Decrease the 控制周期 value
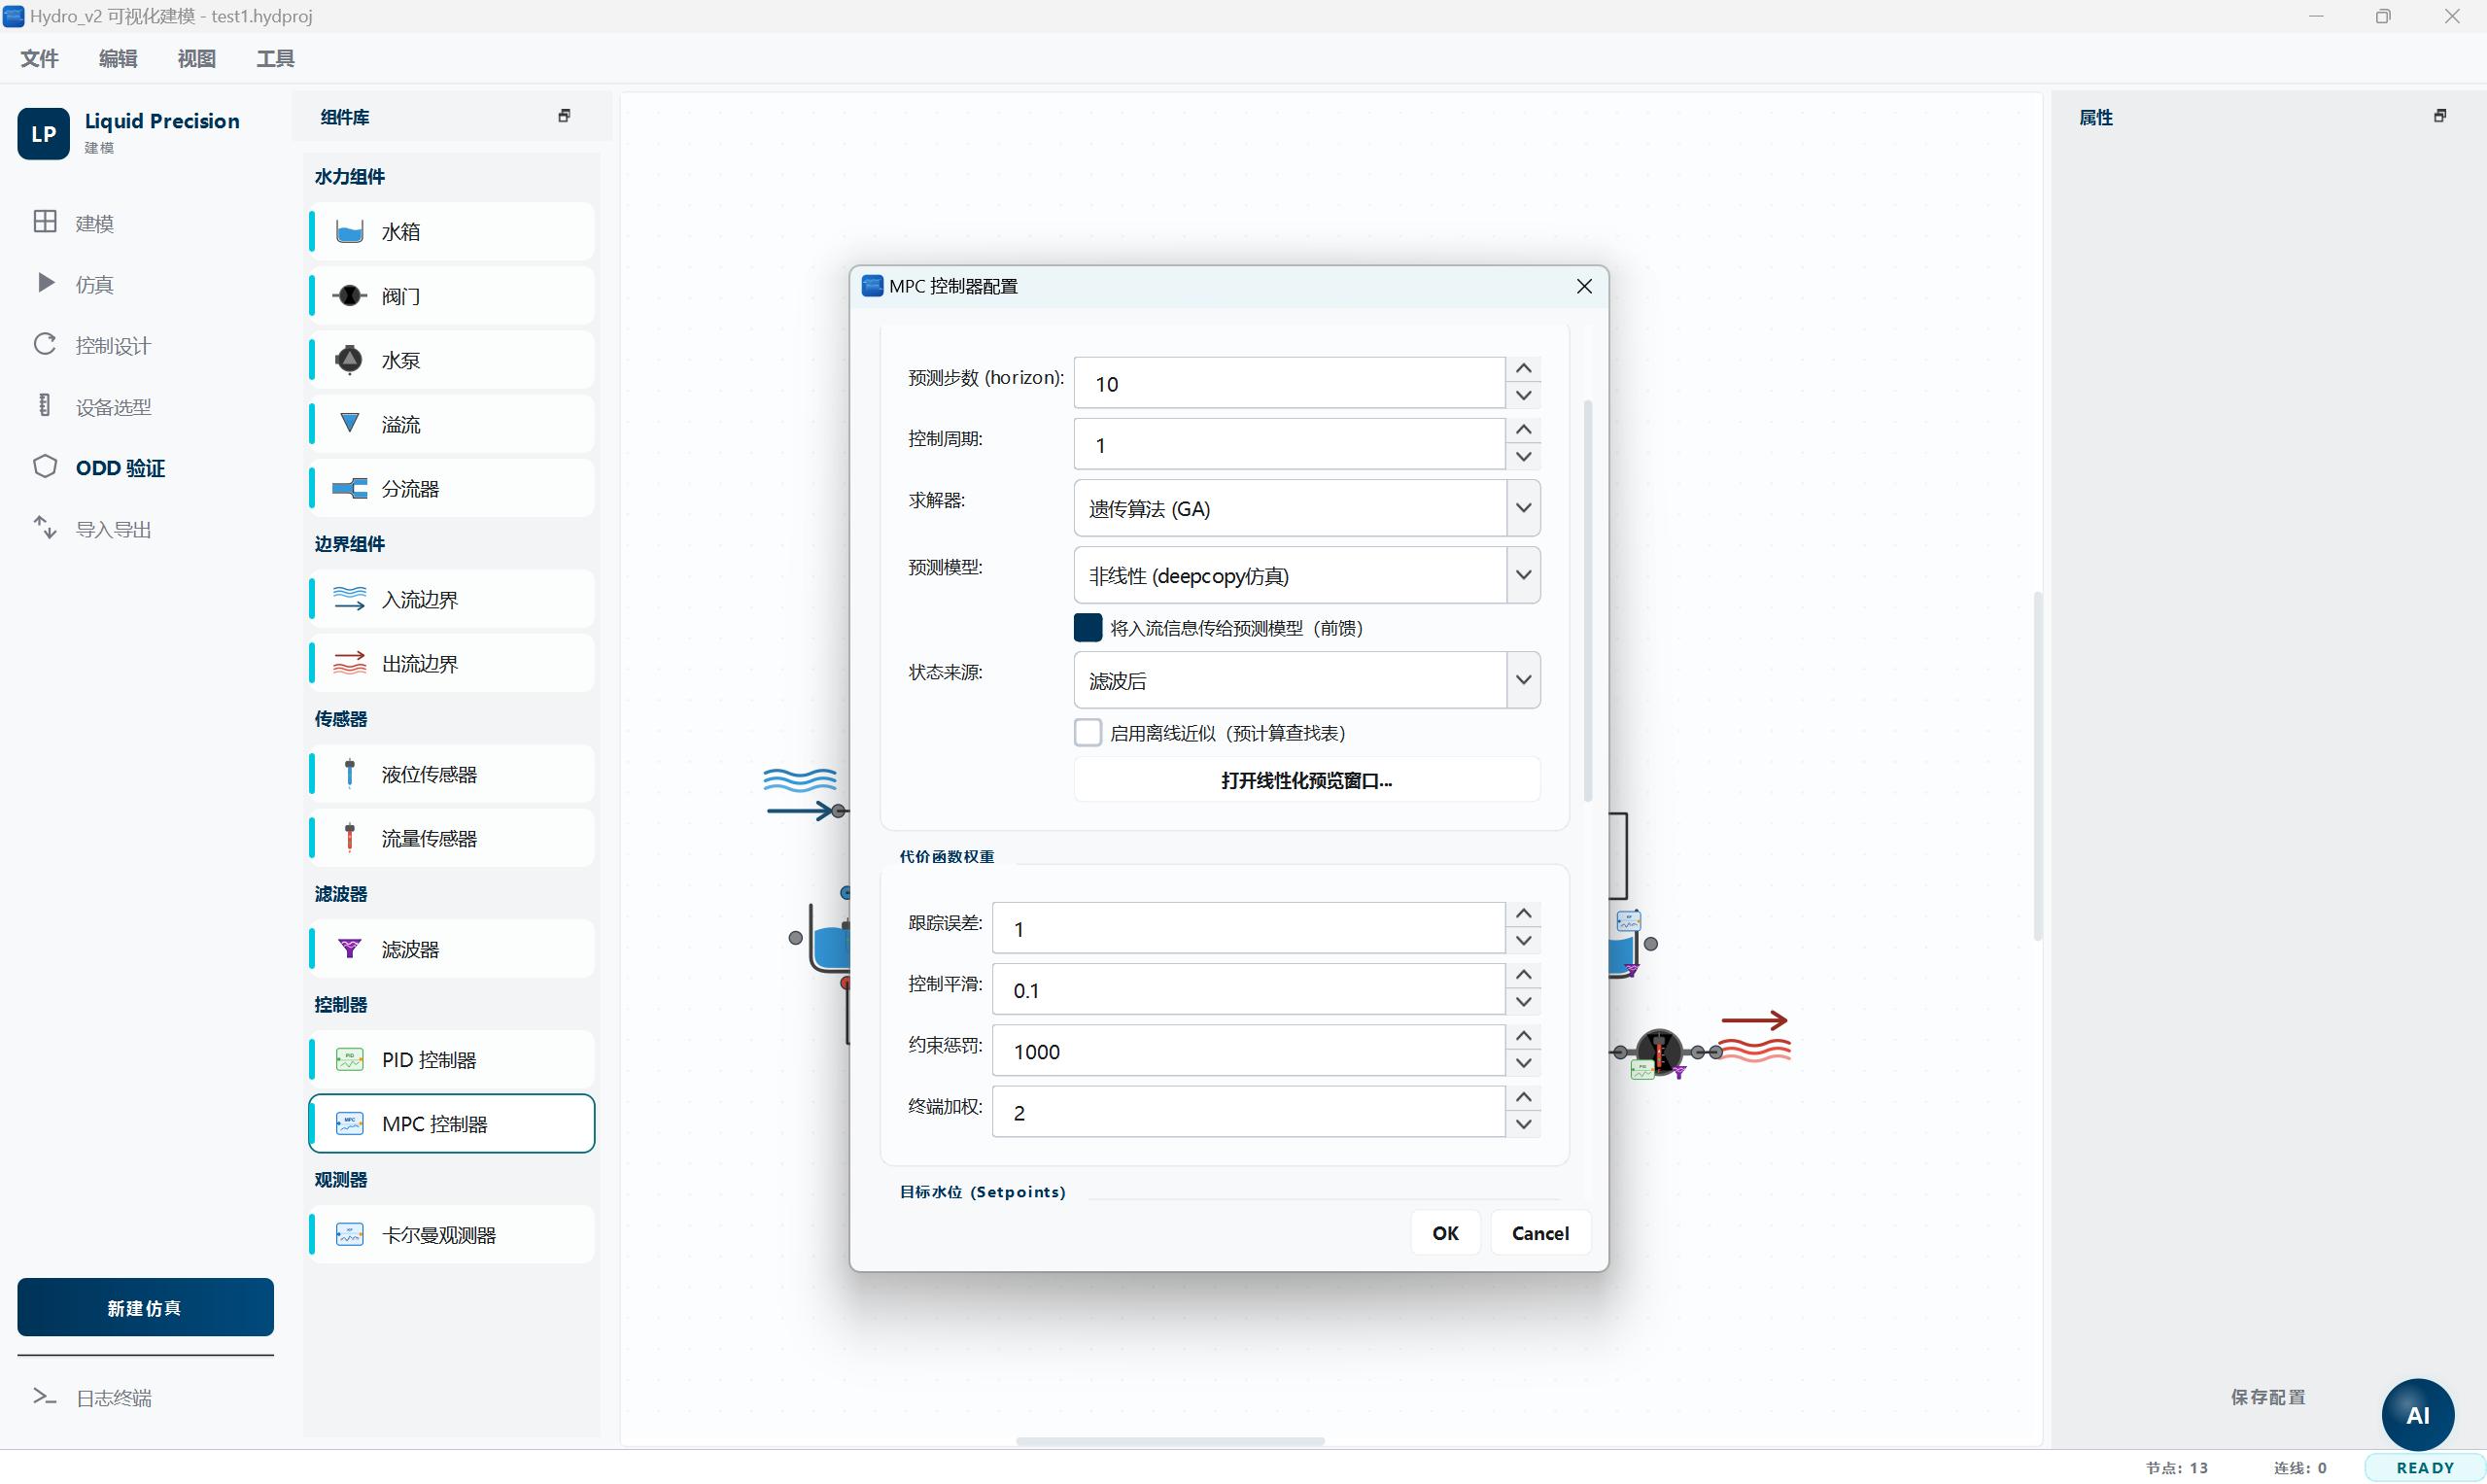The image size is (2487, 1484). 1523,457
